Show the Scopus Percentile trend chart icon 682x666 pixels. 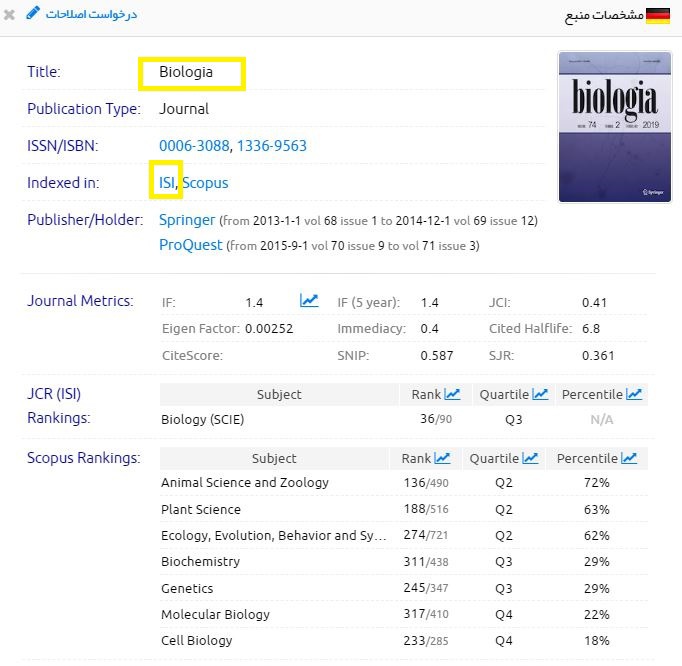pos(628,458)
